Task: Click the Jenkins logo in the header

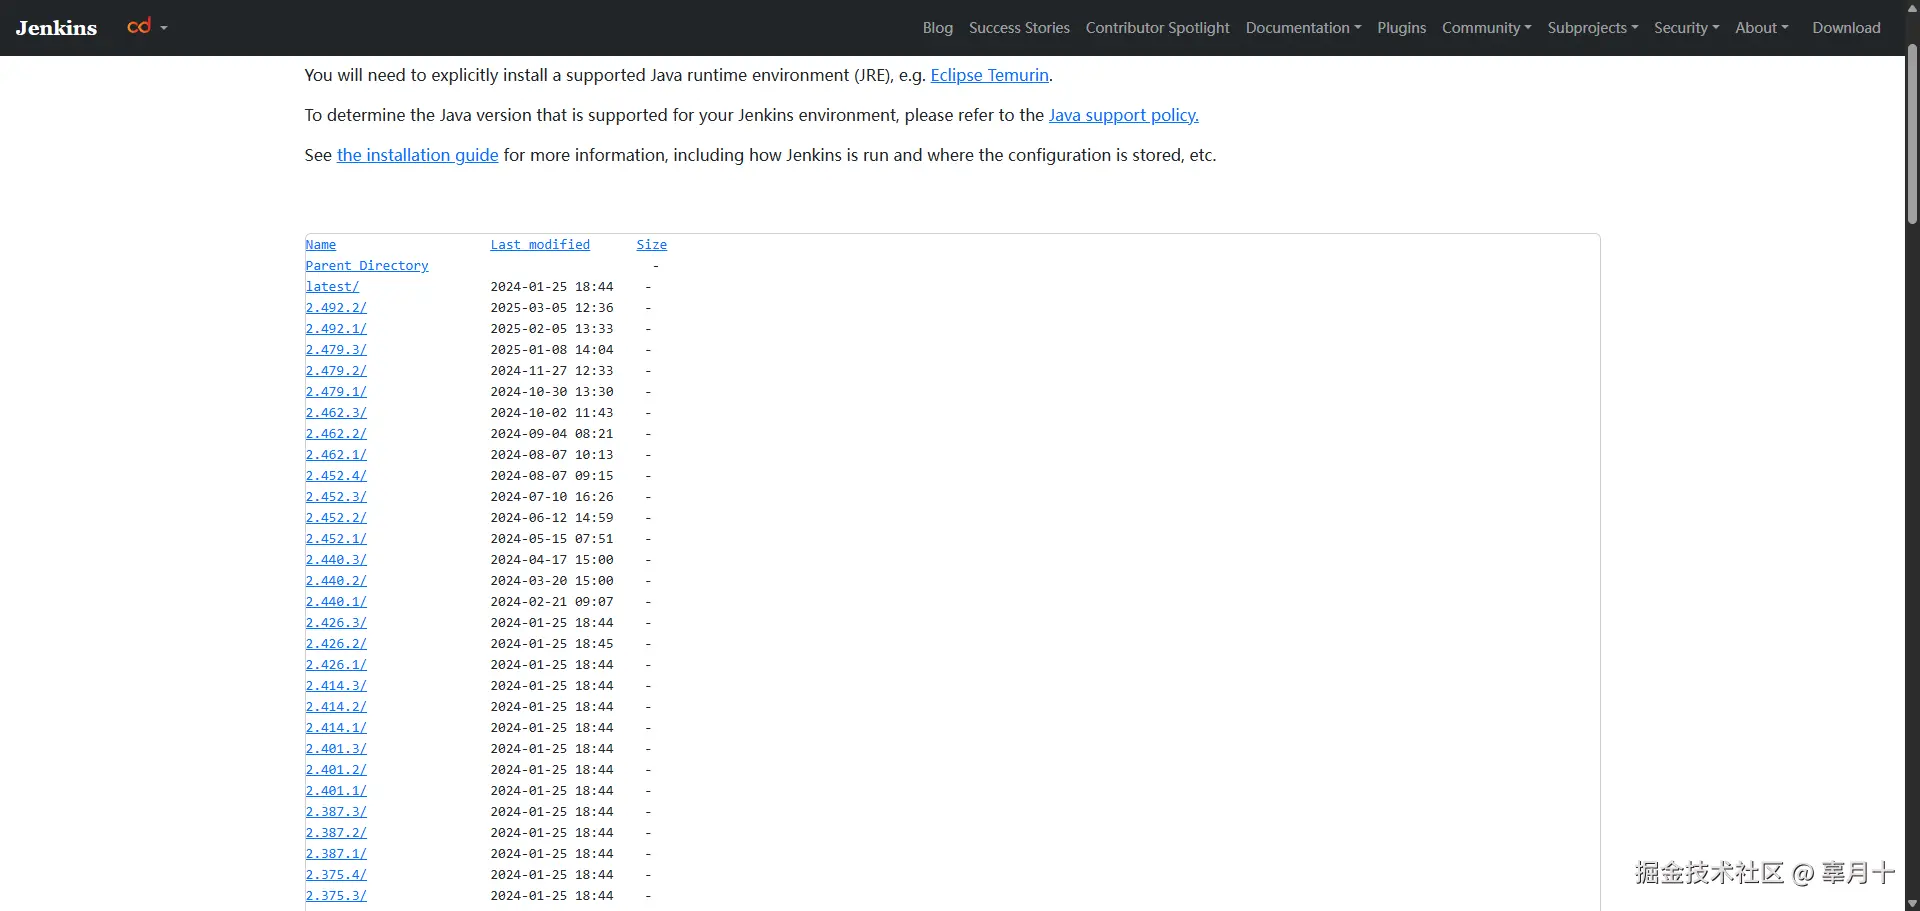Action: coord(56,28)
